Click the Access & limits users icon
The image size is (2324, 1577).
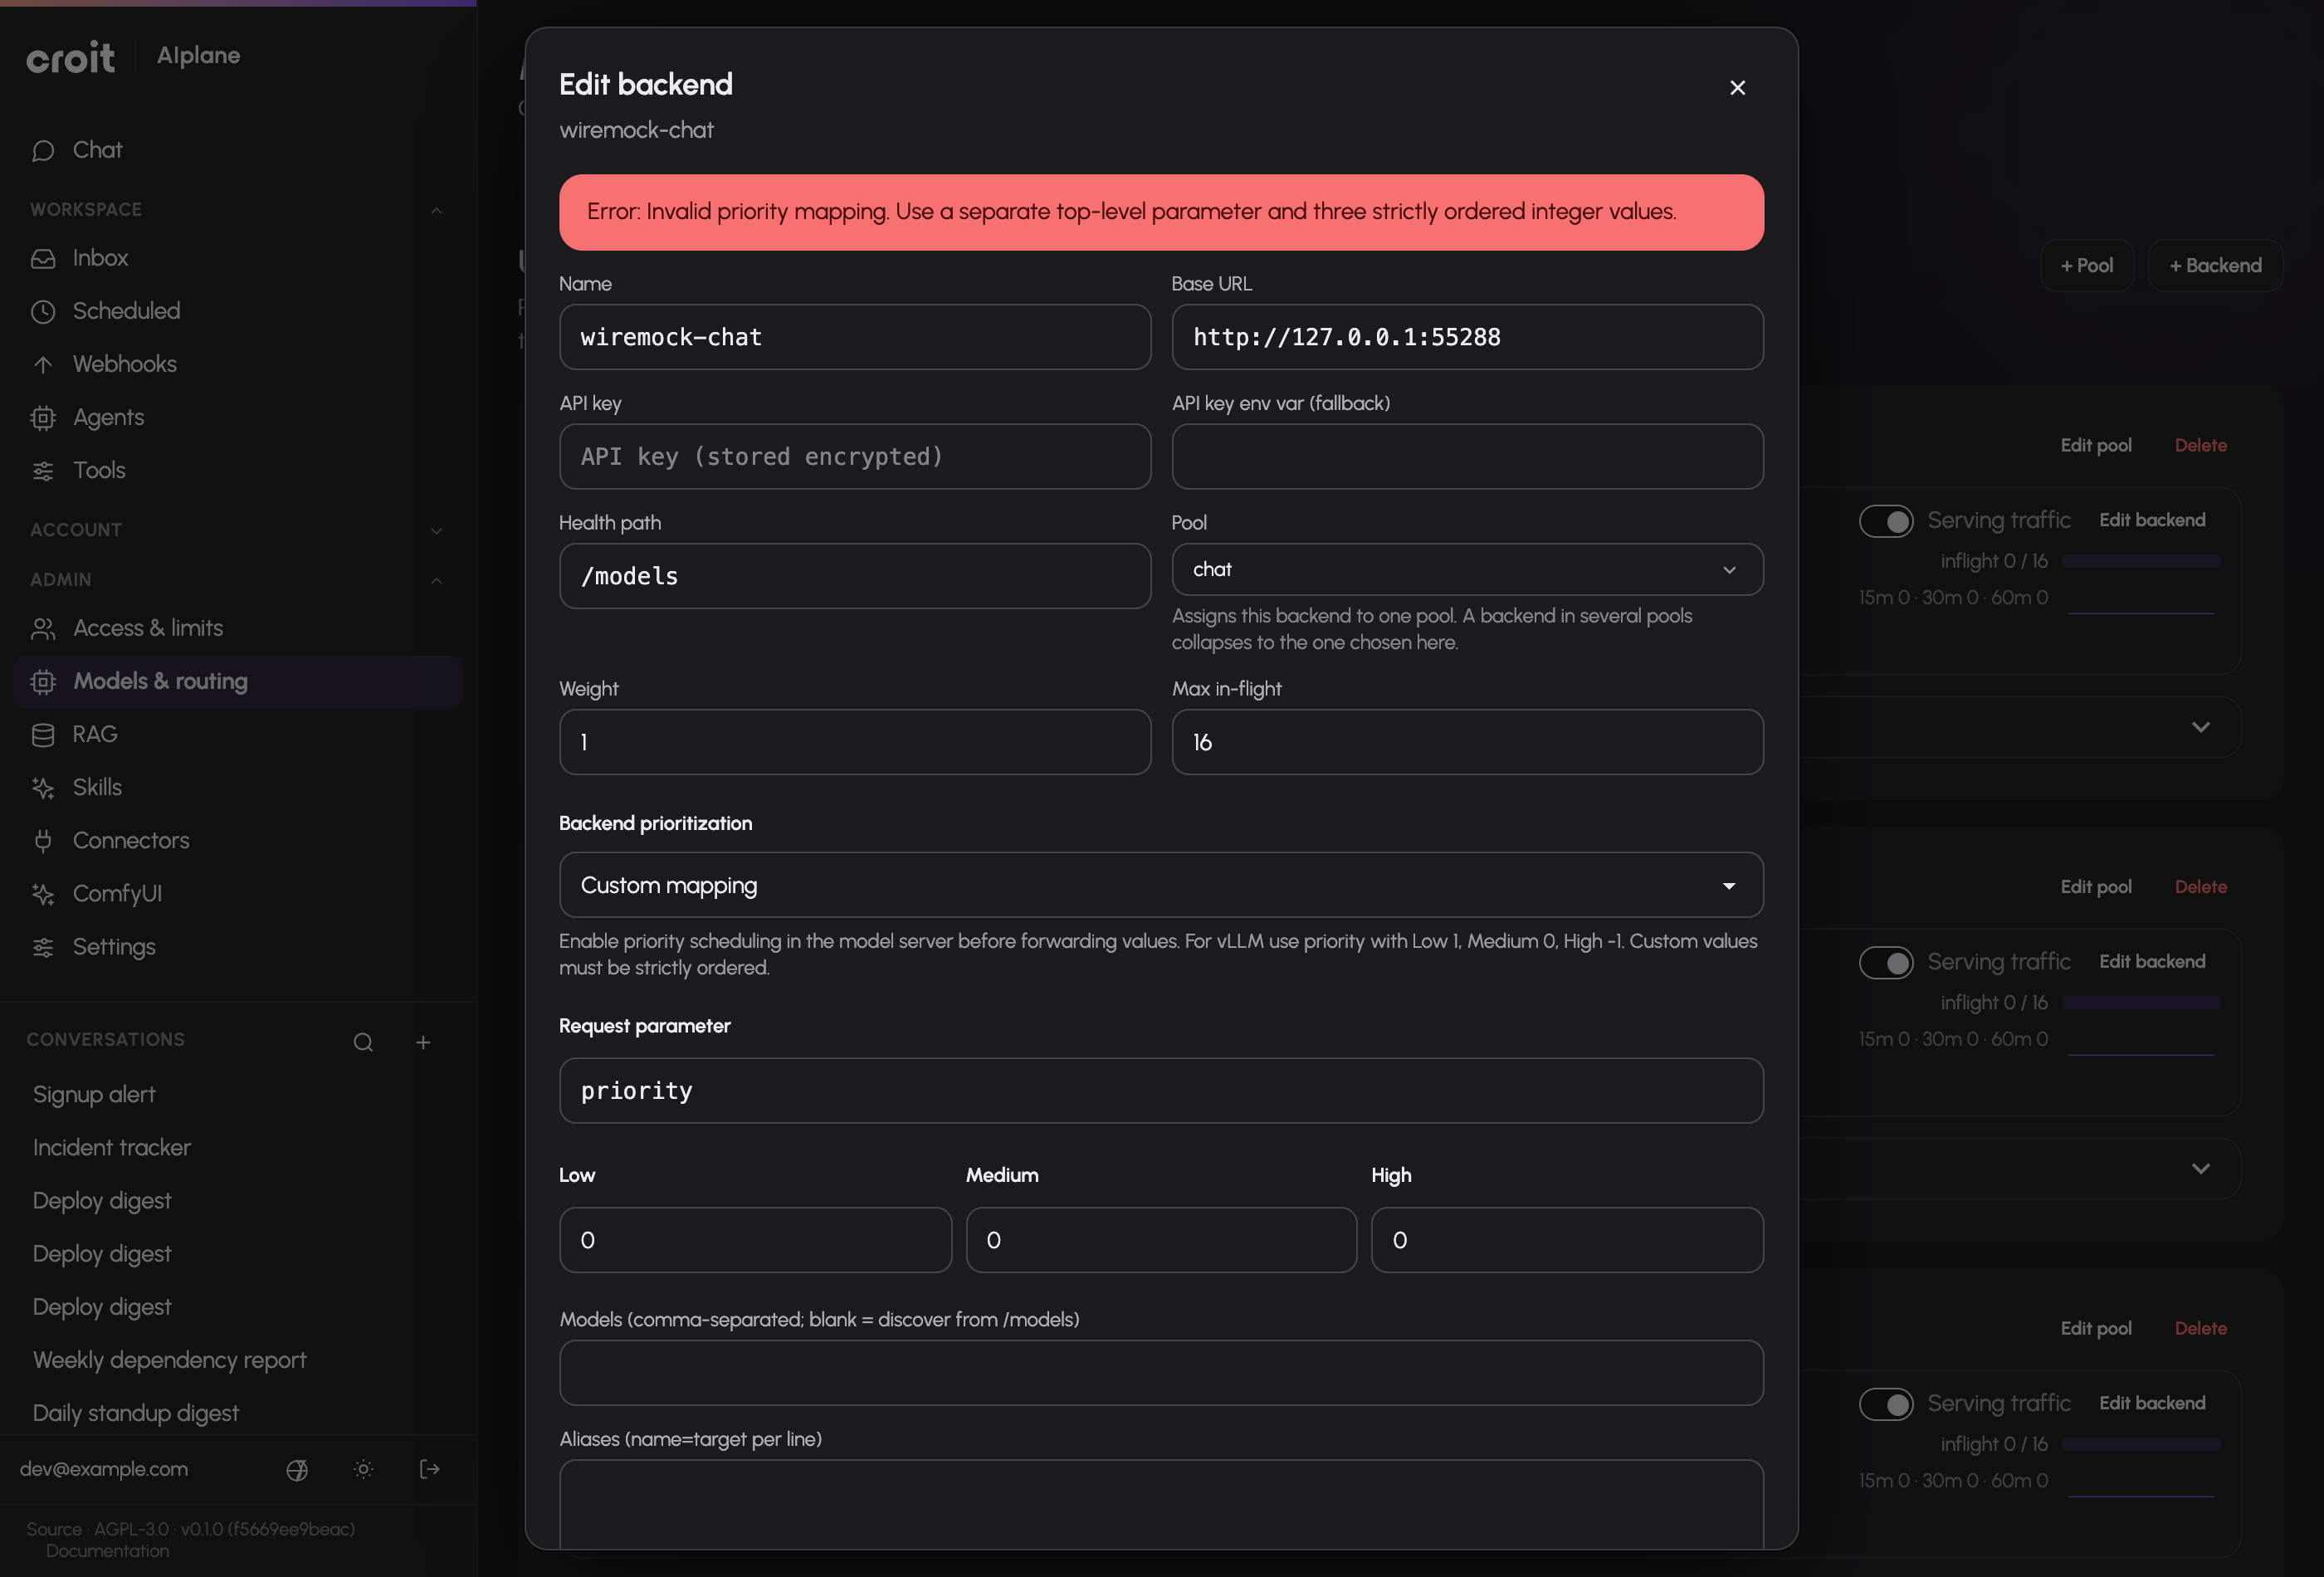pyautogui.click(x=42, y=628)
